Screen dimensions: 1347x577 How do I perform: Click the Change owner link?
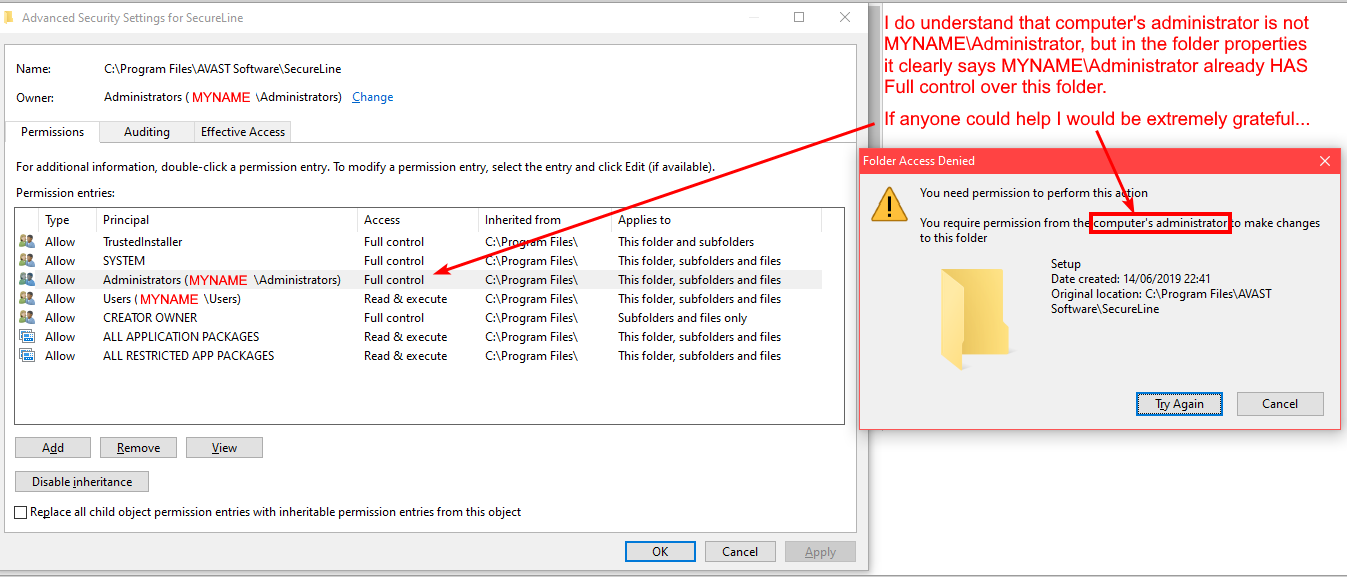[373, 97]
